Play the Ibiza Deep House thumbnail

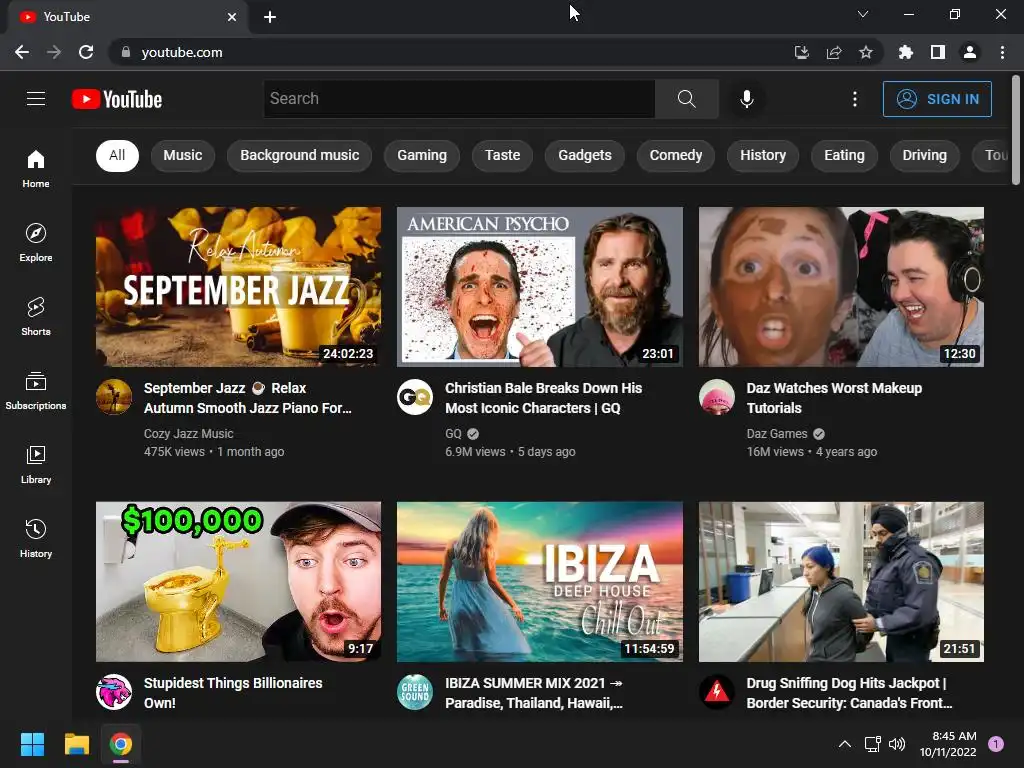[x=540, y=582]
